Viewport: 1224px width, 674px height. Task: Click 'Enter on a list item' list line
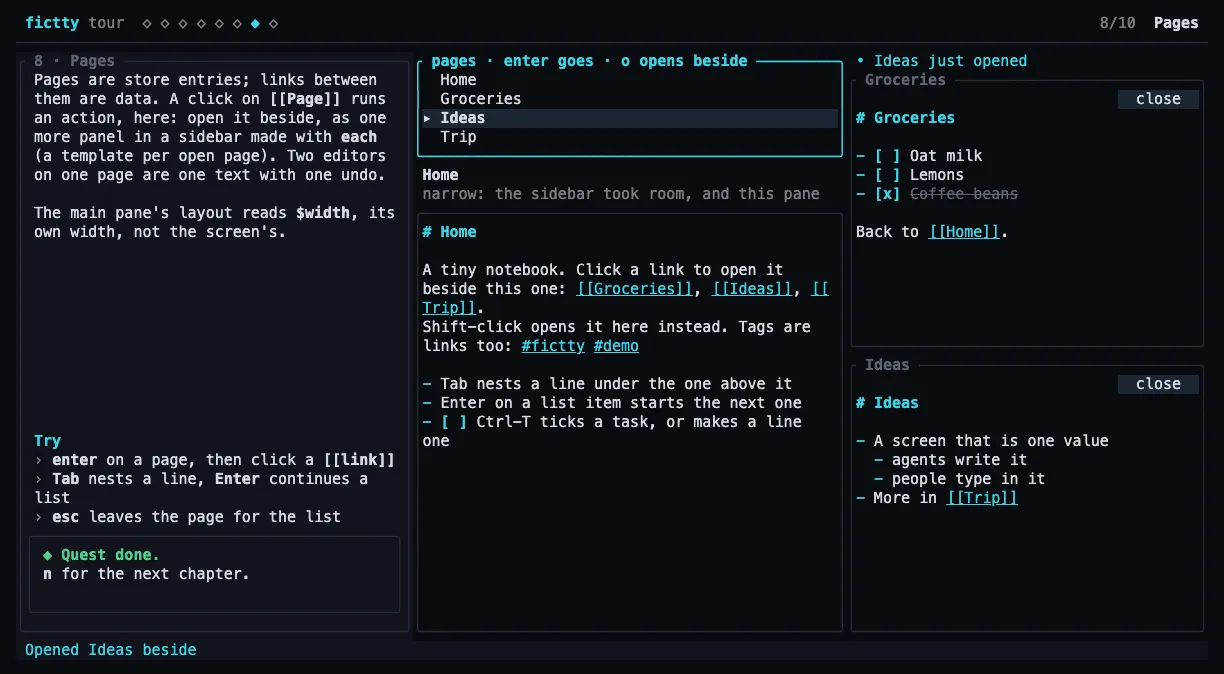point(612,403)
